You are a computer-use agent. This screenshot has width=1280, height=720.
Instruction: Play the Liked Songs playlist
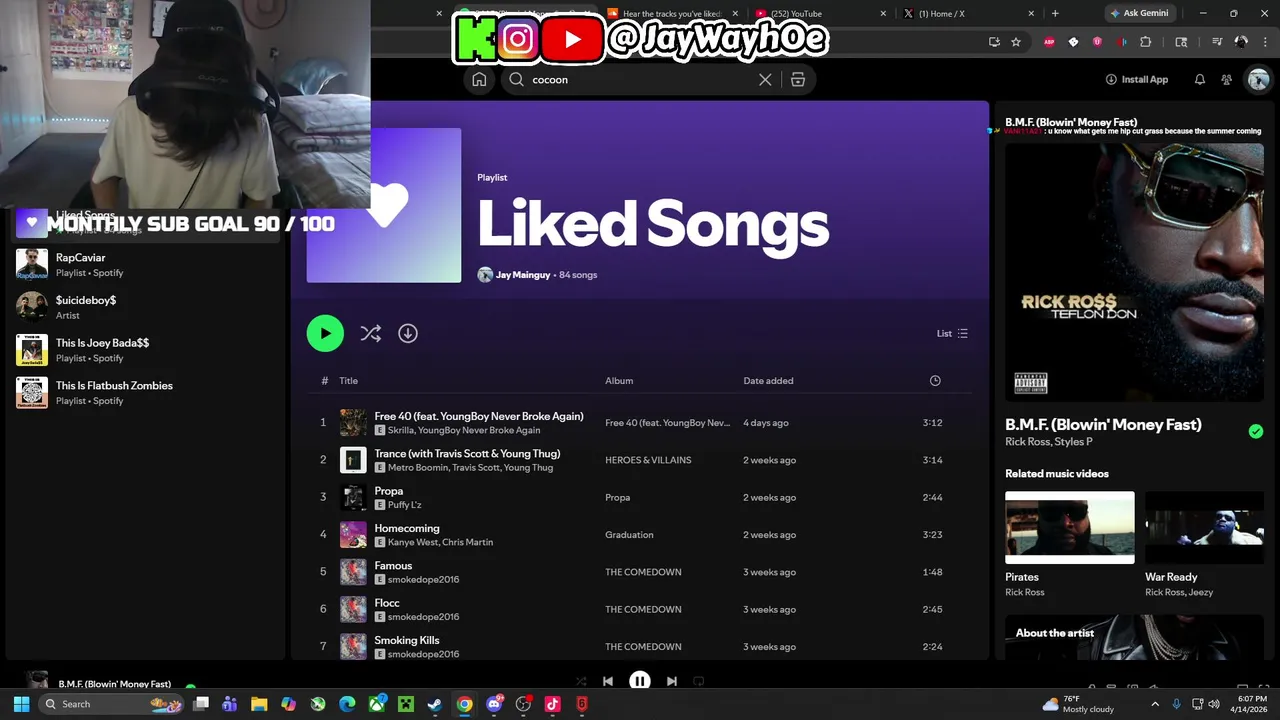(325, 333)
